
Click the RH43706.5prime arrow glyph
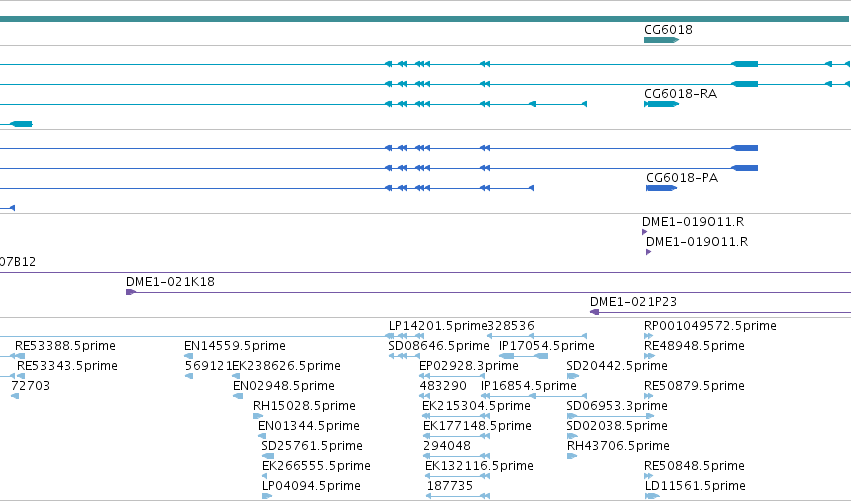[571, 457]
